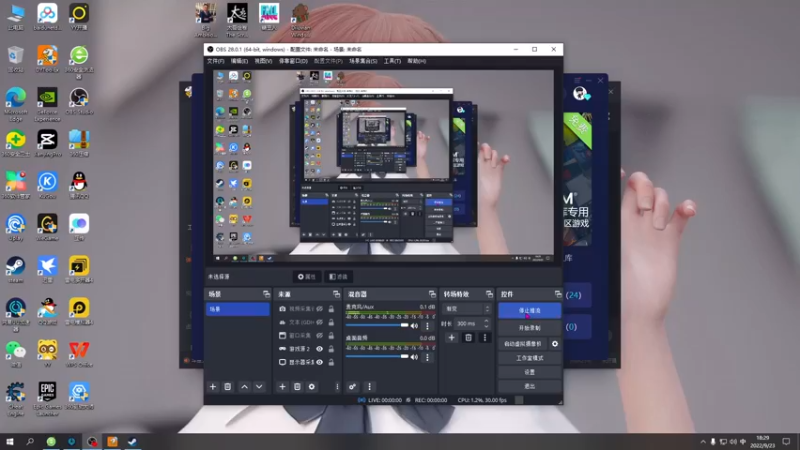Click the source properties (属性) gear button
The height and width of the screenshot is (450, 800).
point(307,277)
